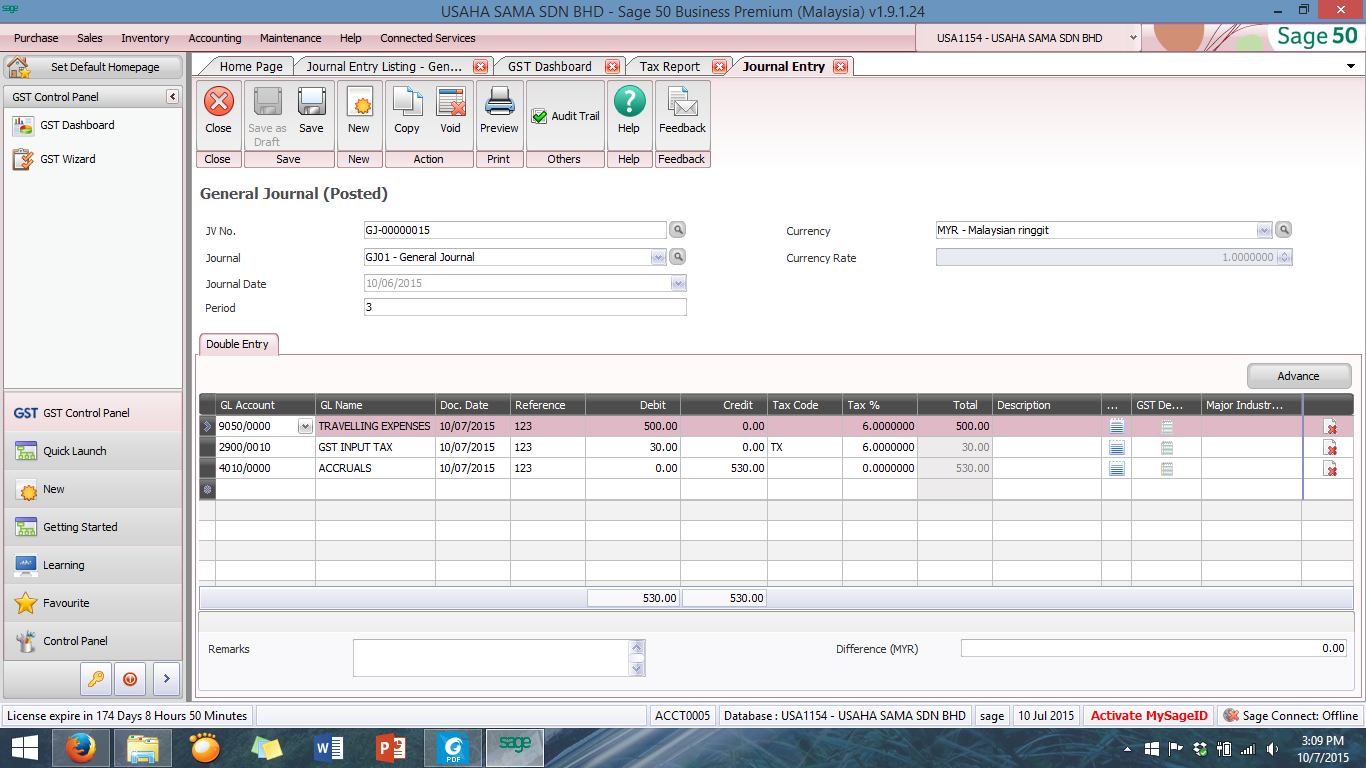Adjust the Currency Rate stepper

[1285, 257]
